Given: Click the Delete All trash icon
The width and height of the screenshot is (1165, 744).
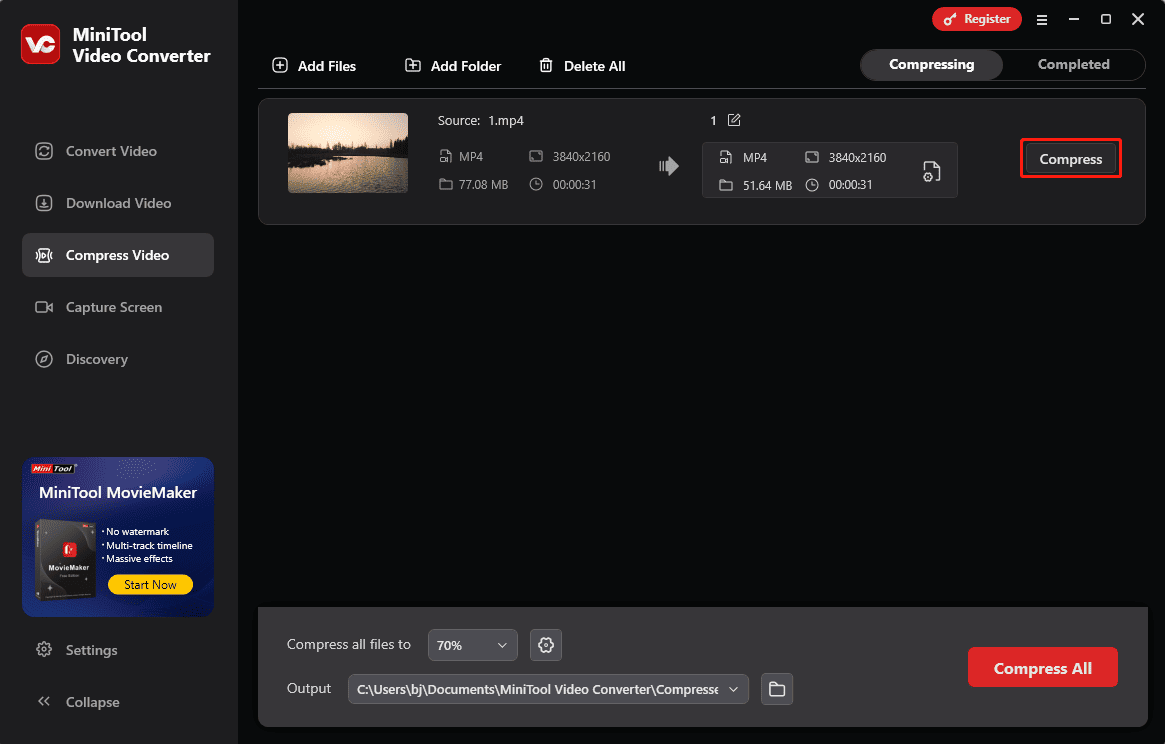Looking at the screenshot, I should click(545, 65).
